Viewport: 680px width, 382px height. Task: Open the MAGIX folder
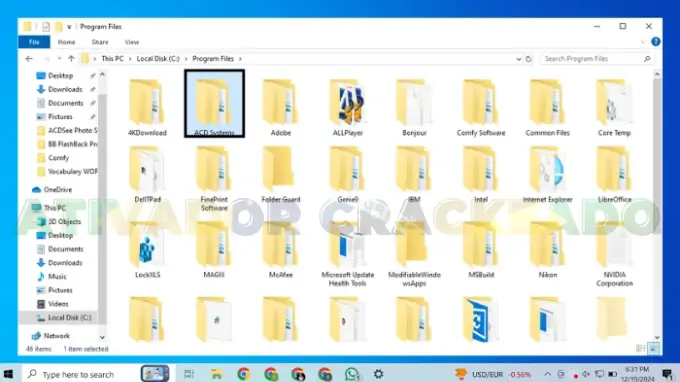tap(214, 250)
